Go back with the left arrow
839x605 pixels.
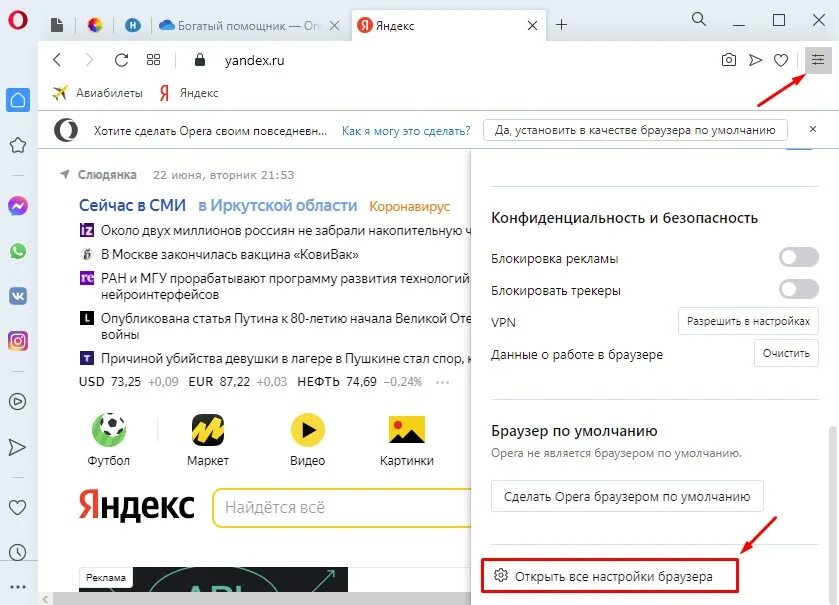57,60
